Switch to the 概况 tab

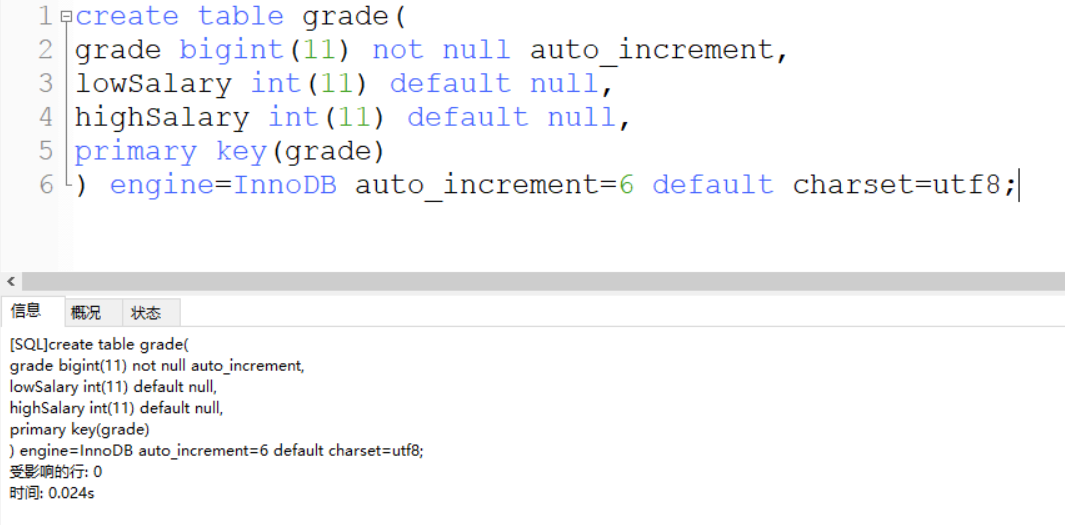(x=86, y=312)
